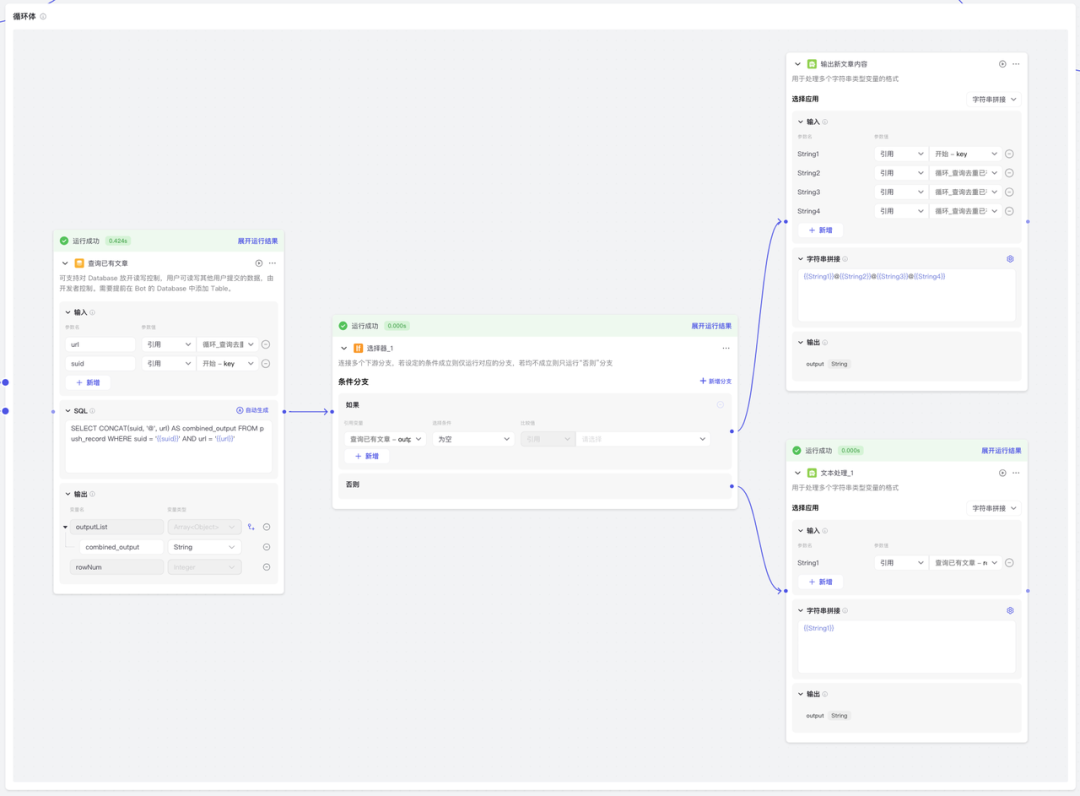This screenshot has height=796, width=1080.
Task: Click 自动生成 in the SQL section
Action: 253,410
